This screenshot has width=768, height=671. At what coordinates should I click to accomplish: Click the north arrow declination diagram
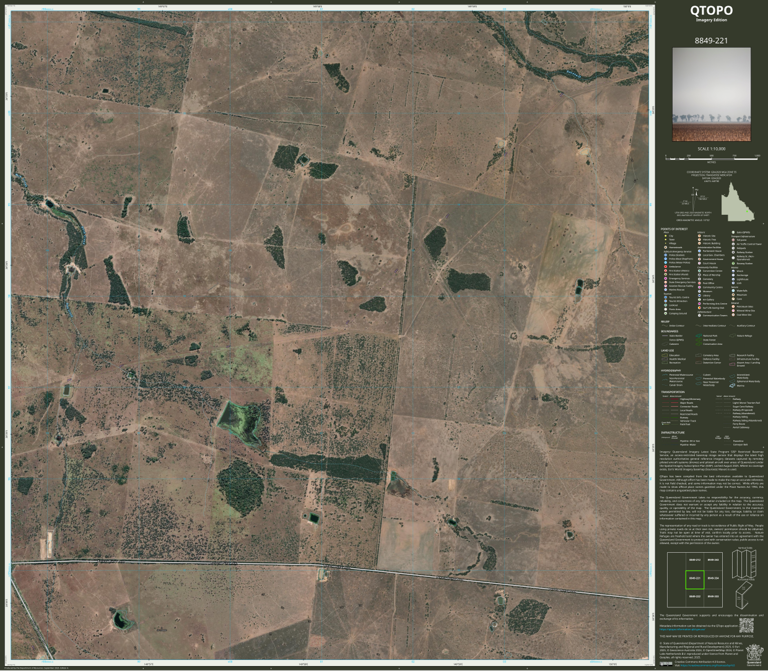coord(694,201)
